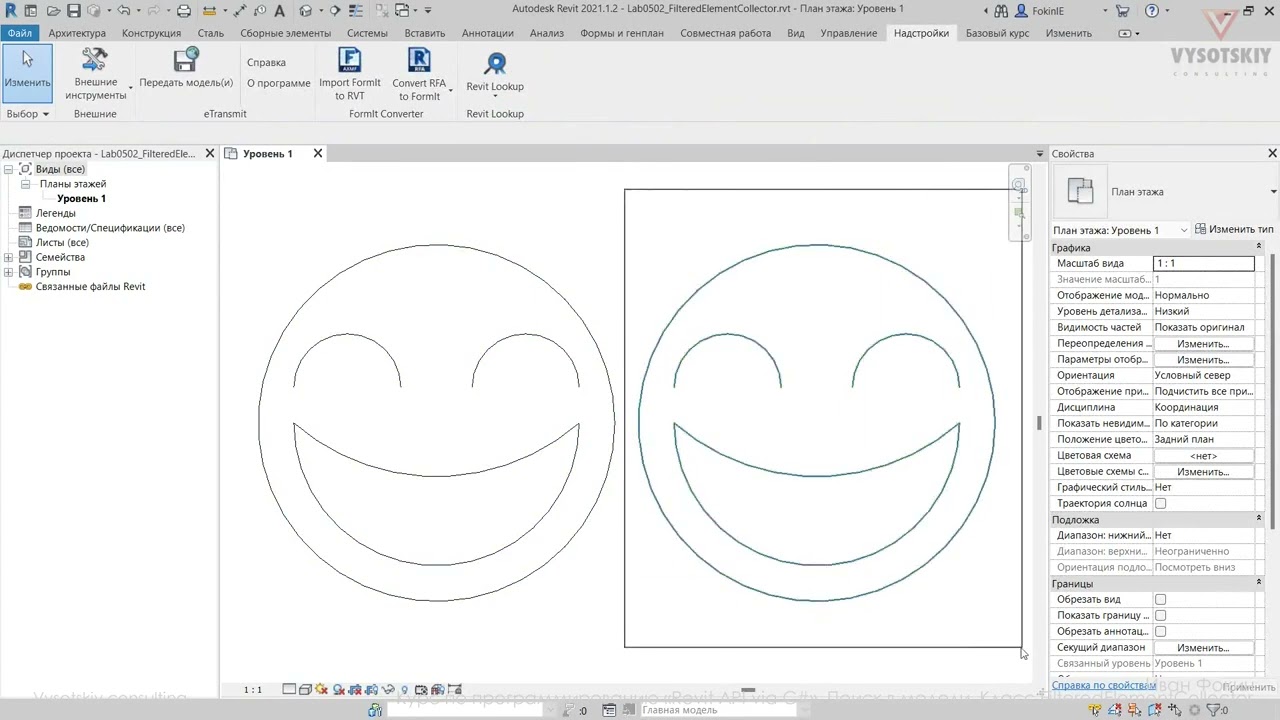Click the crop view icon in view control bar
1280x720 pixels.
(355, 689)
